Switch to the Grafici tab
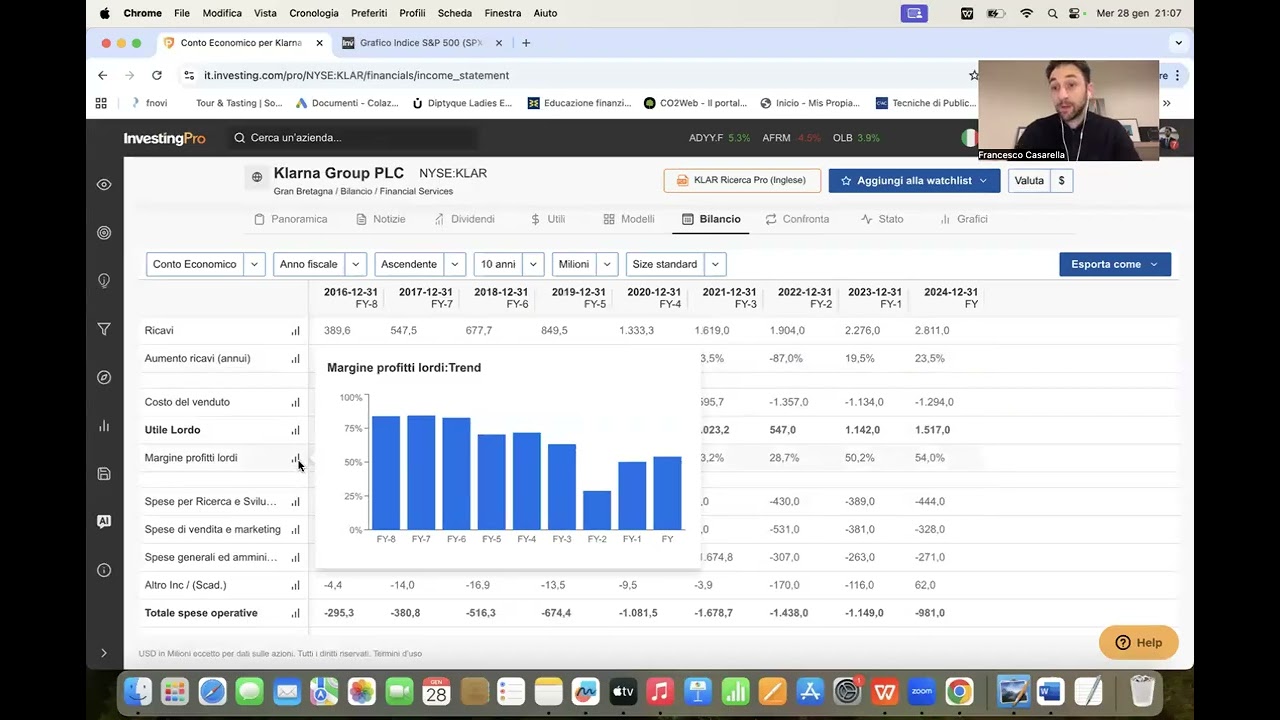Viewport: 1280px width, 720px height. [964, 219]
